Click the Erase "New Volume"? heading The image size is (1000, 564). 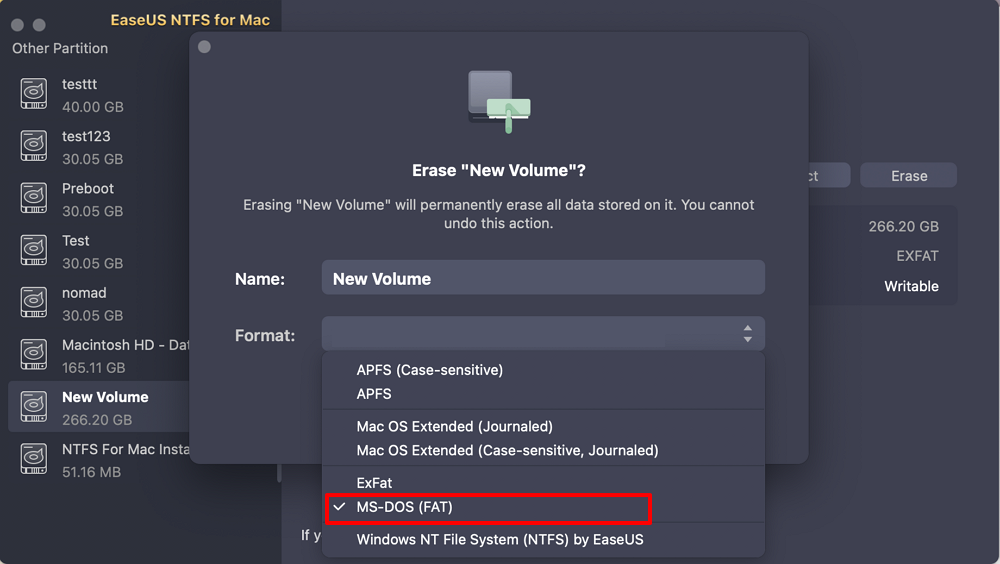(499, 171)
